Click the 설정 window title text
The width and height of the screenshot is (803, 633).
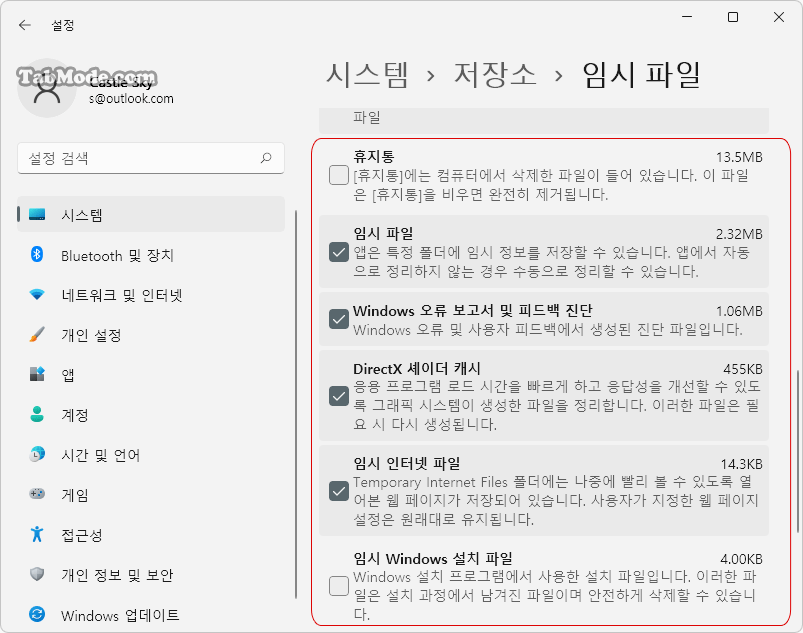point(63,25)
